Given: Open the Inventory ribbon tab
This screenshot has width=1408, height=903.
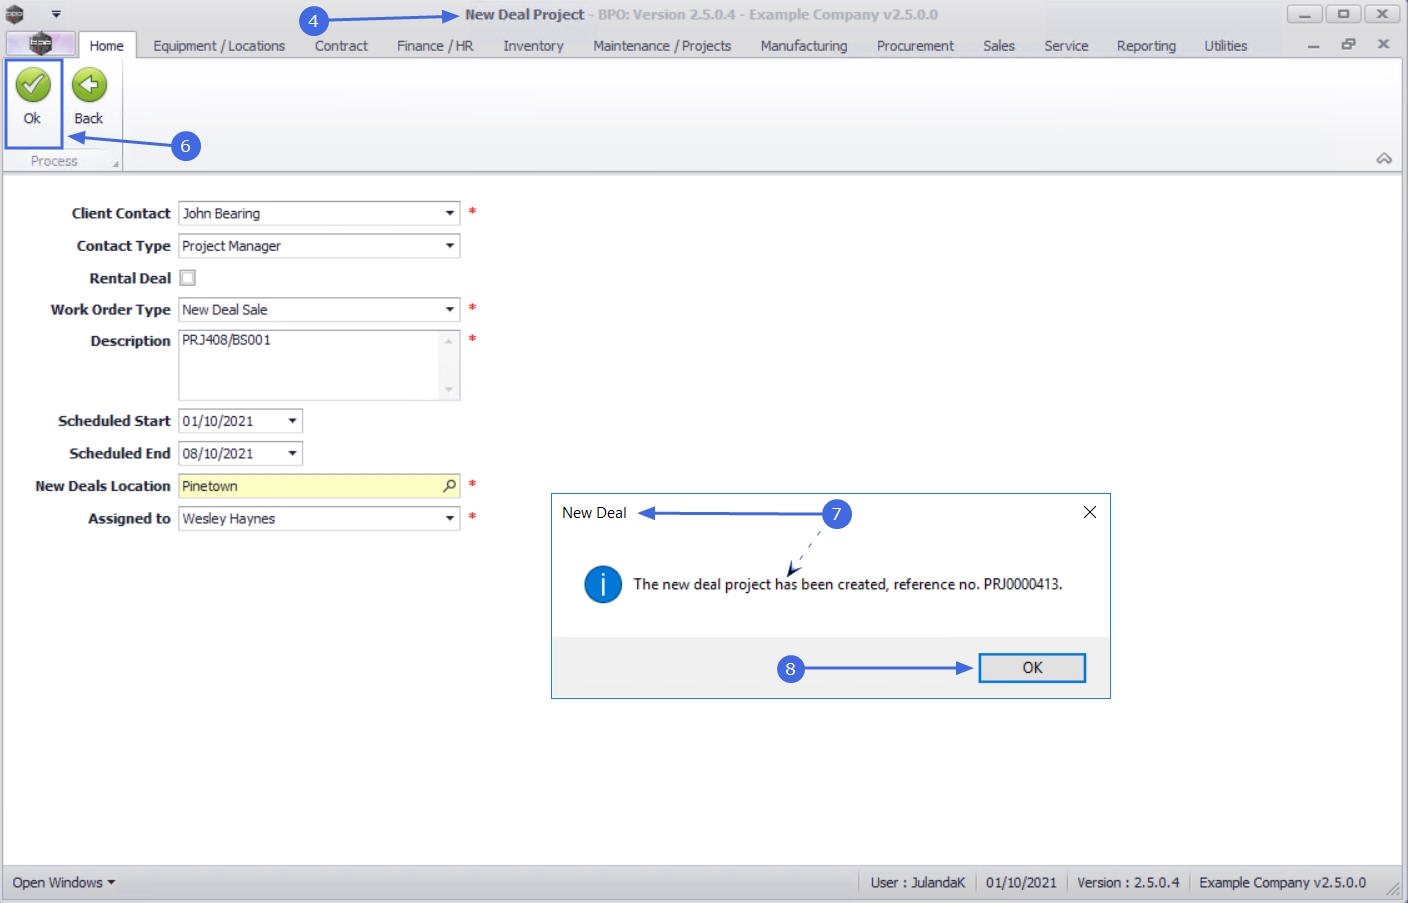Looking at the screenshot, I should (533, 46).
